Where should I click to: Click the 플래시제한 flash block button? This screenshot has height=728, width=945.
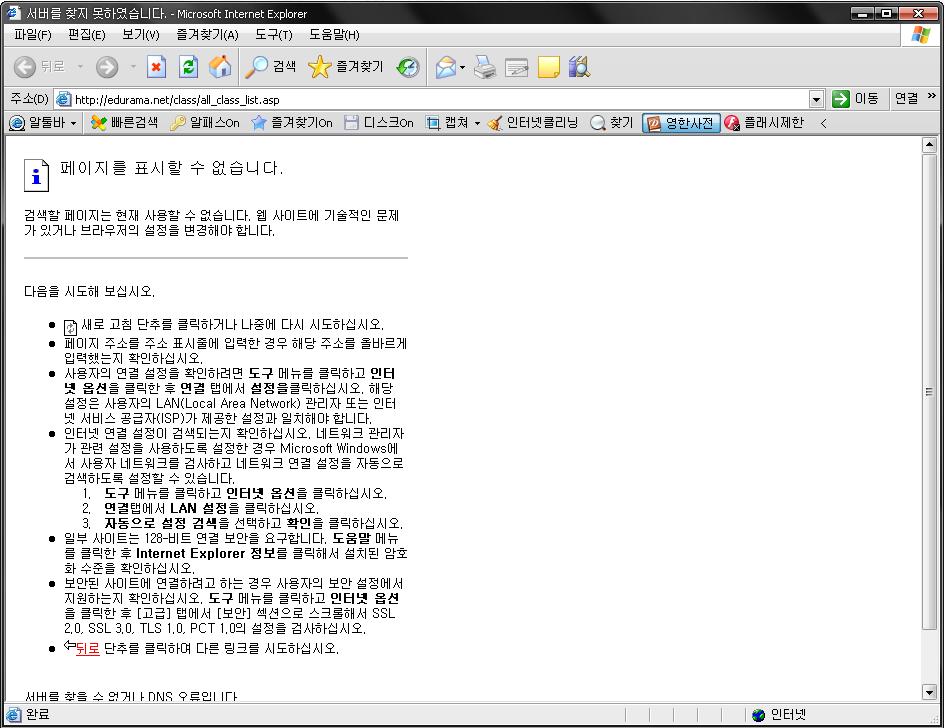pos(764,123)
